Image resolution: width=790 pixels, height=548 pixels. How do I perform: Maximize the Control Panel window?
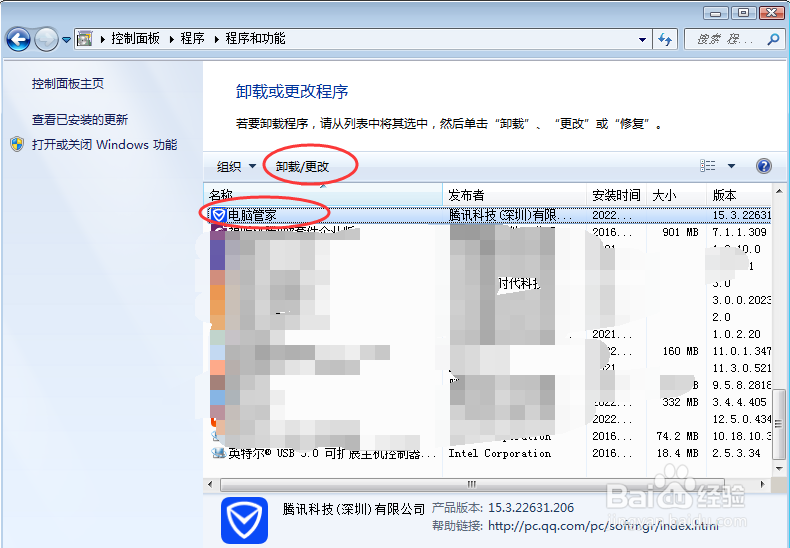743,13
